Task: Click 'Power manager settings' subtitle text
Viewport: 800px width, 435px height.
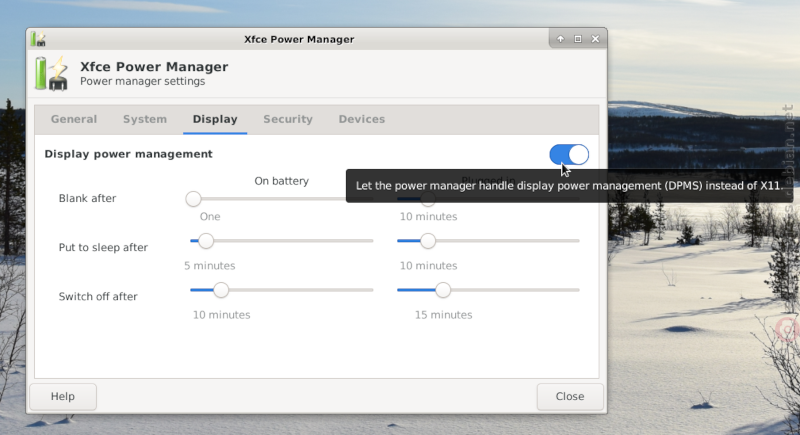Action: (x=142, y=81)
